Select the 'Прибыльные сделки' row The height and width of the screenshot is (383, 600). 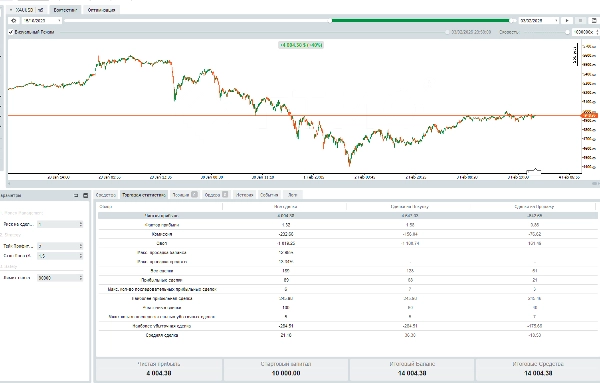point(347,280)
